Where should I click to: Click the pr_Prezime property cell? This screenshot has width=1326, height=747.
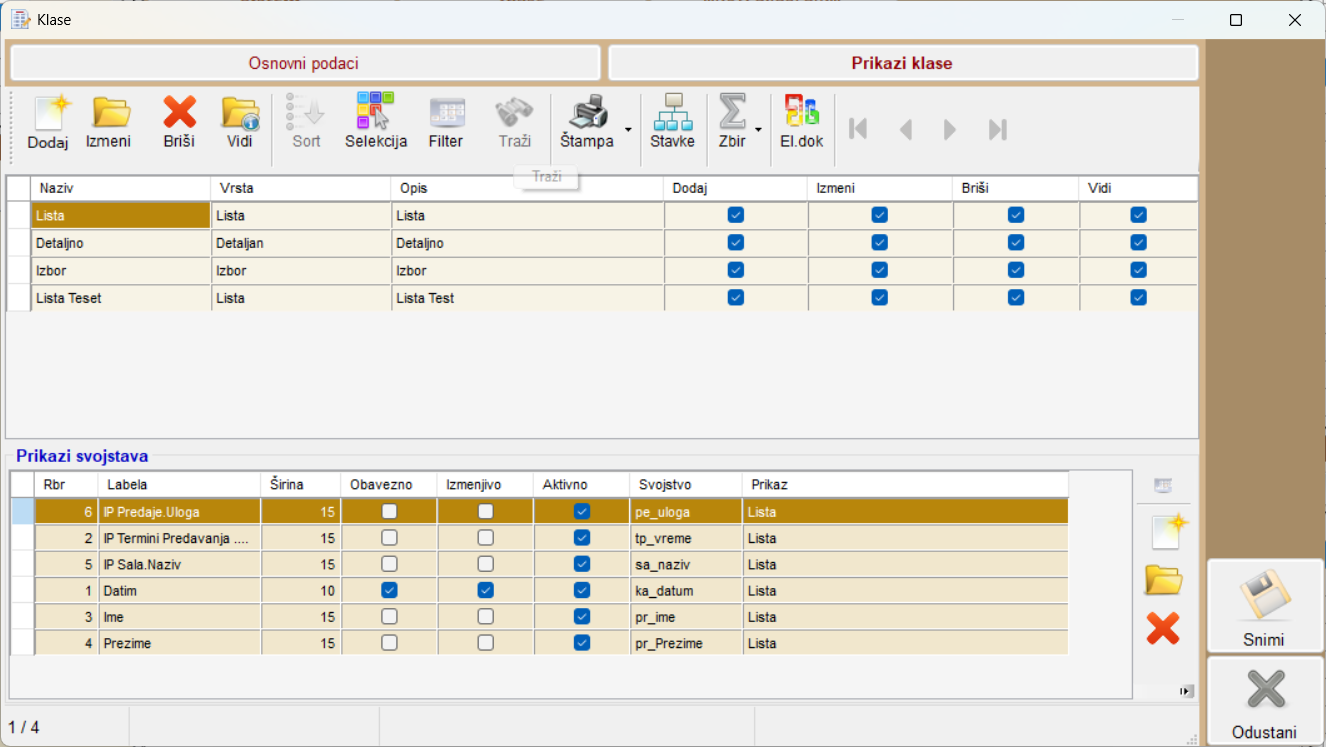coord(686,644)
